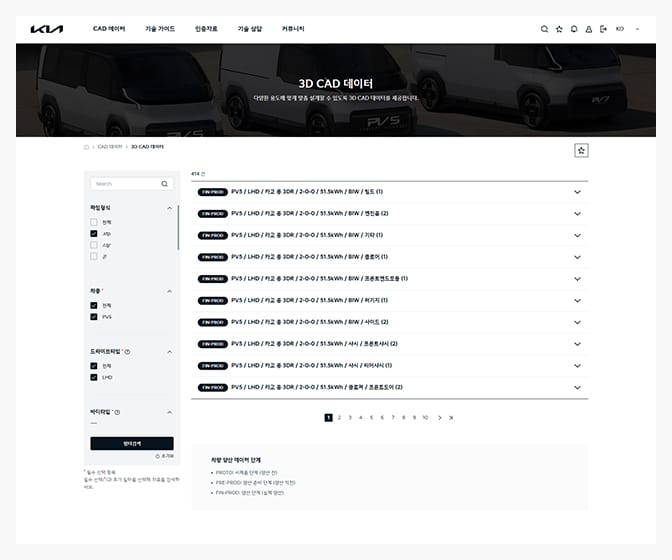Open the 인증자료 menu

point(206,29)
